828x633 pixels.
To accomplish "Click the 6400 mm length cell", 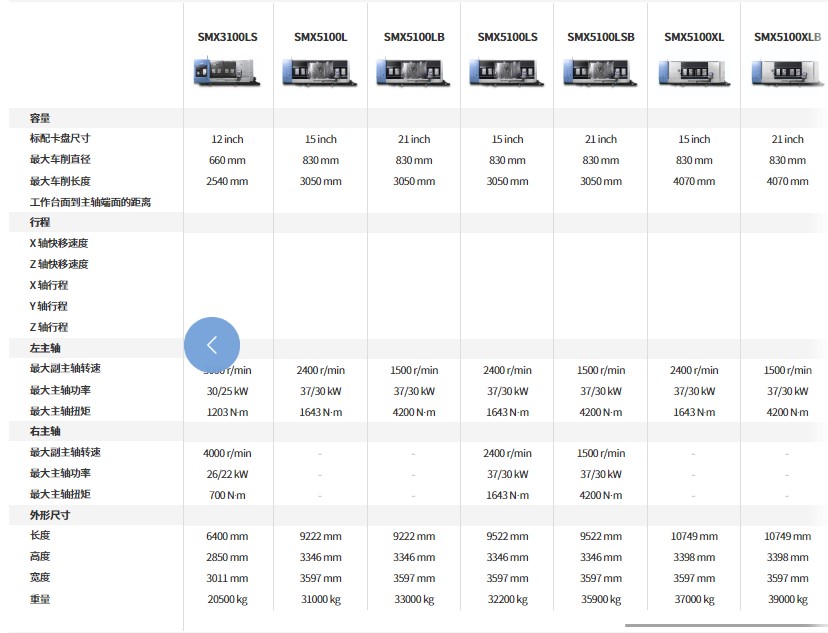I will pyautogui.click(x=227, y=536).
